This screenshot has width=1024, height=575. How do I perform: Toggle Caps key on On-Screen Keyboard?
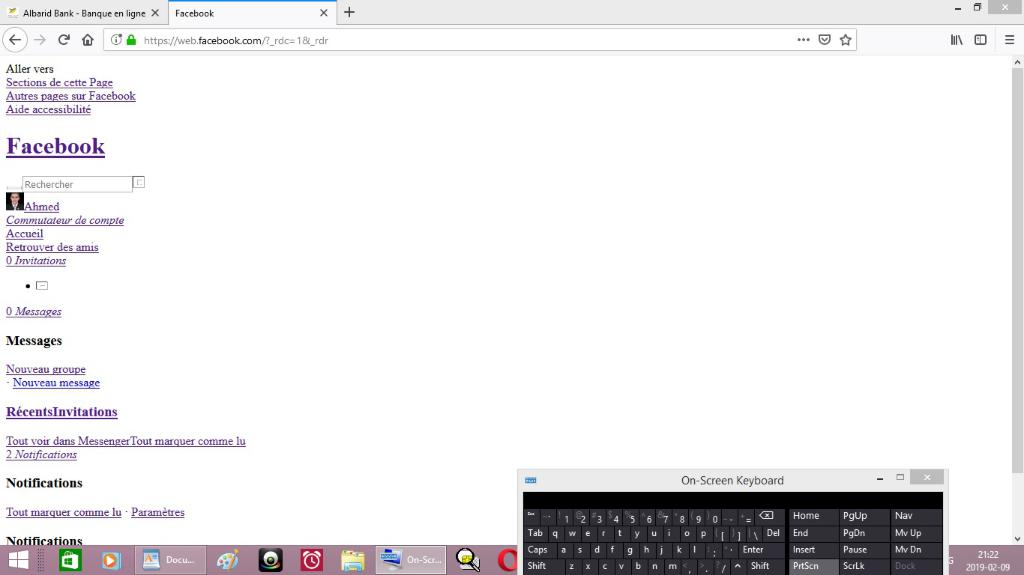[538, 550]
